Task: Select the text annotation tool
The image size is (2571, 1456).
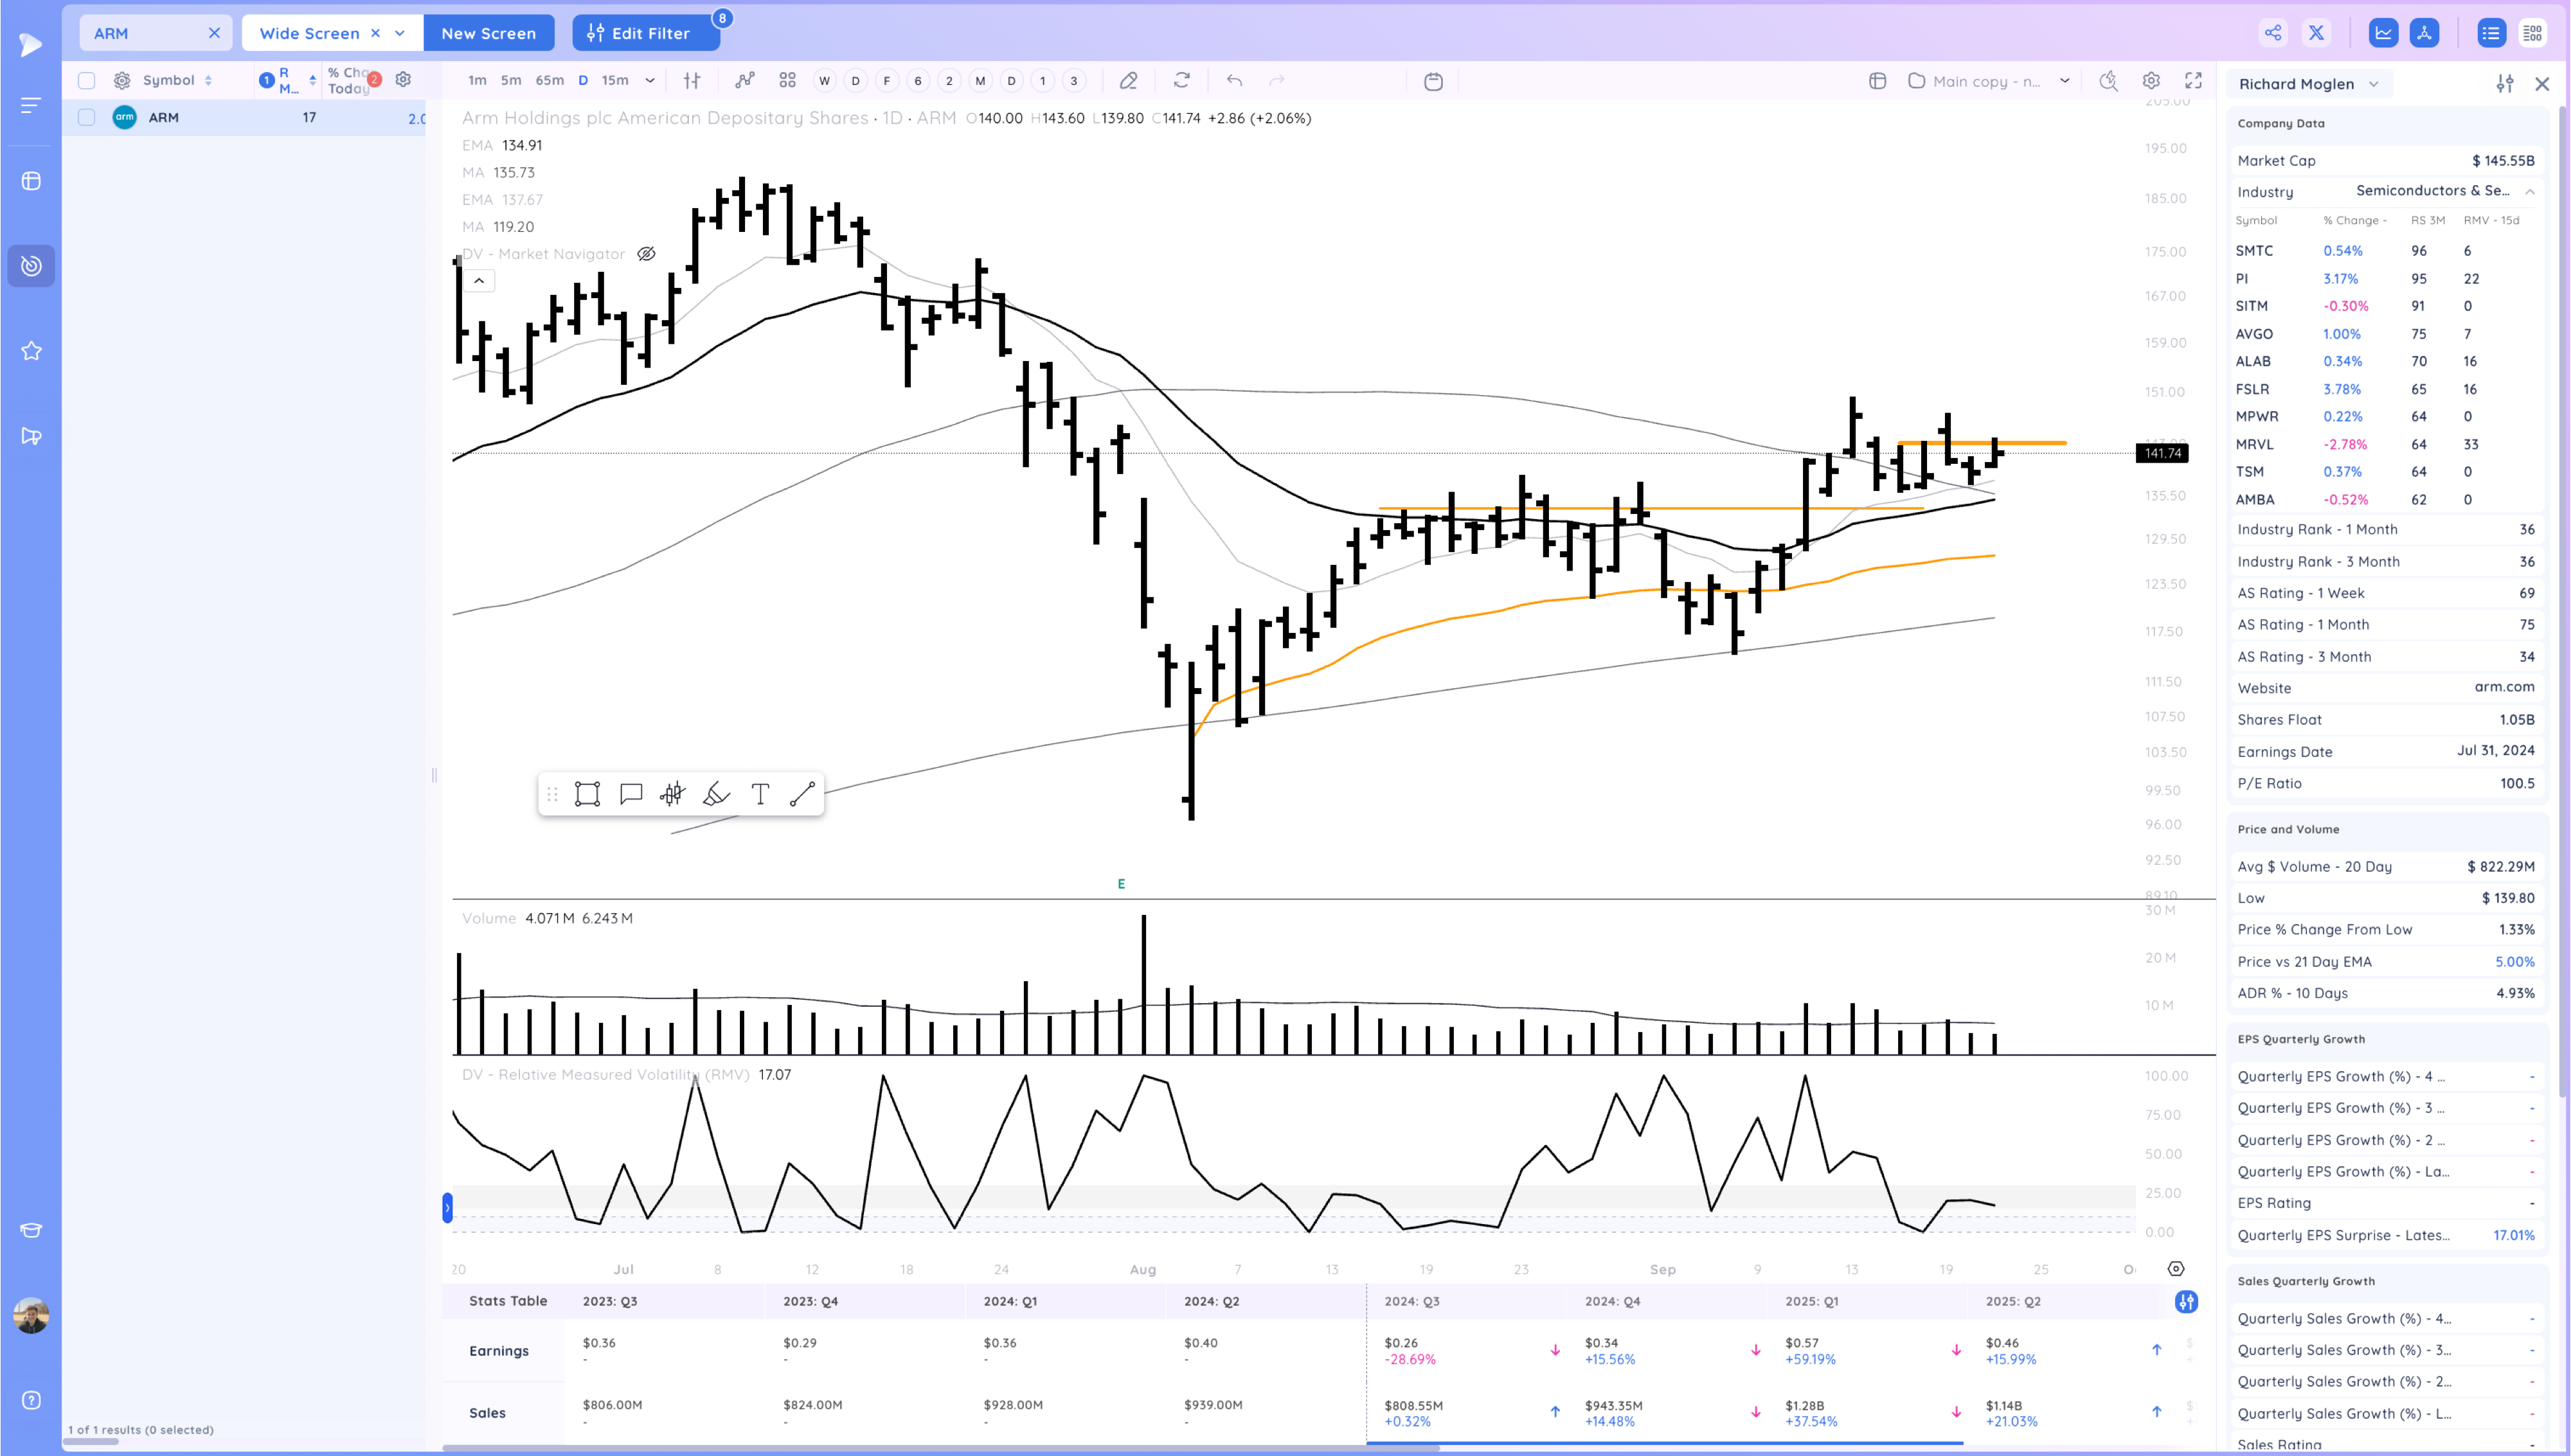Action: [760, 794]
